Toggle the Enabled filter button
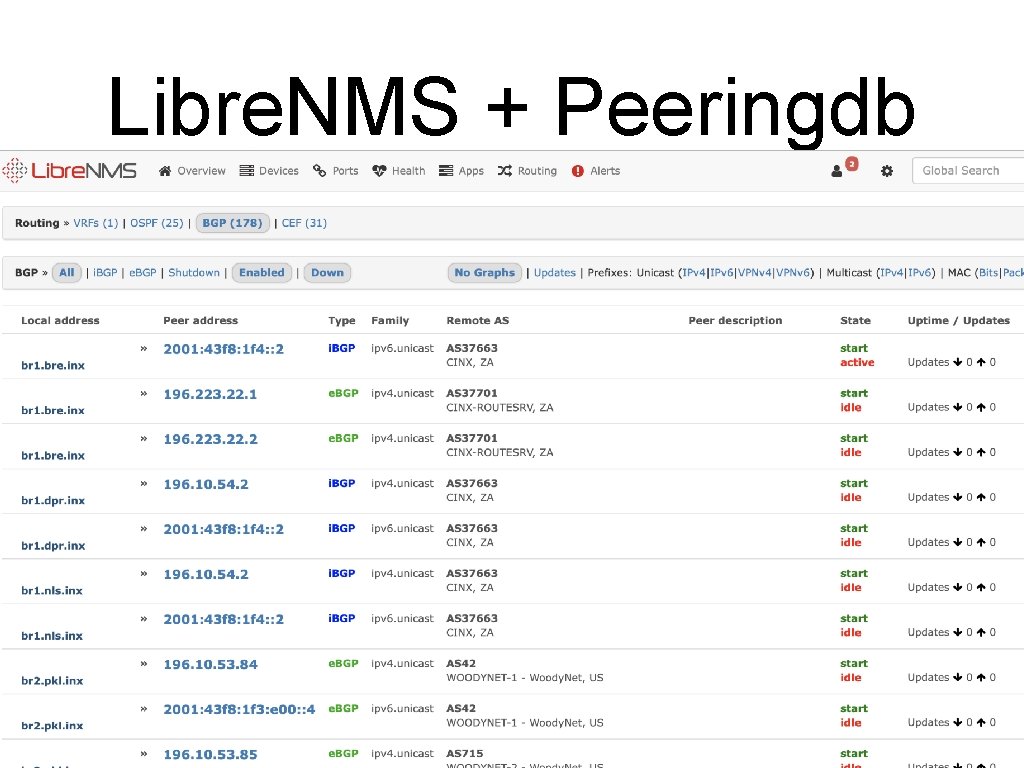 [x=262, y=273]
